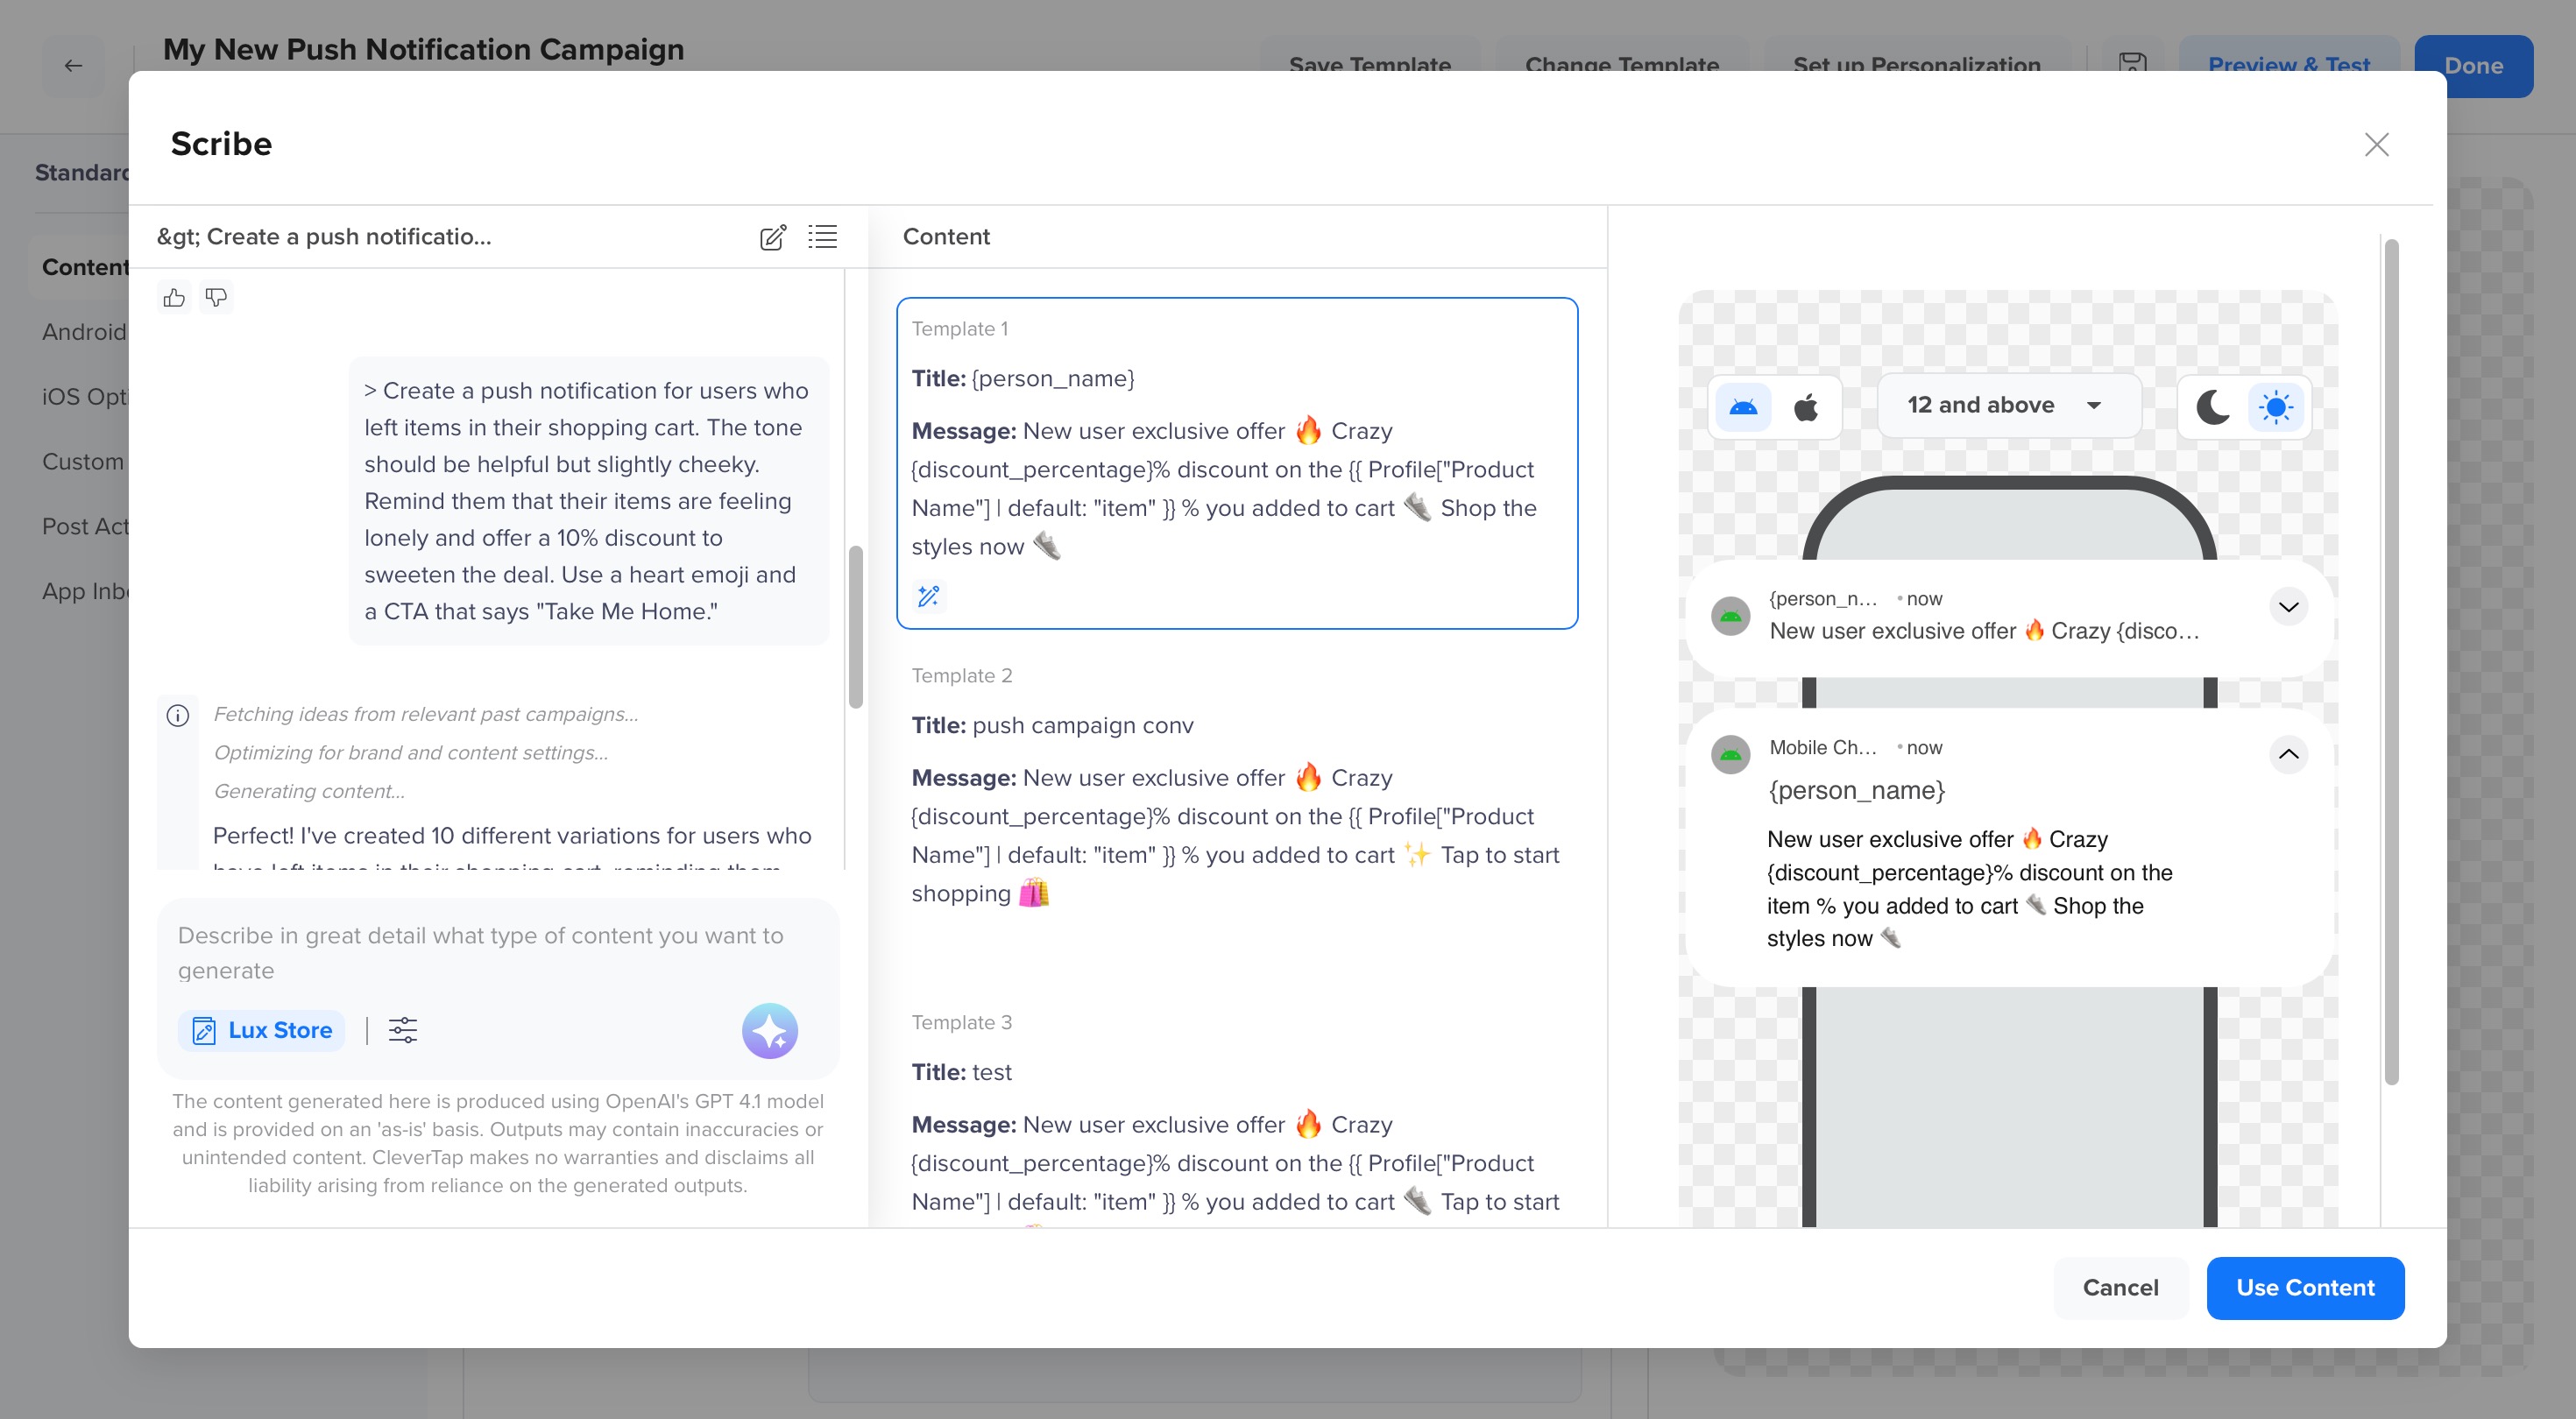
Task: Open the Content tab in left sidebar
Action: pos(85,267)
